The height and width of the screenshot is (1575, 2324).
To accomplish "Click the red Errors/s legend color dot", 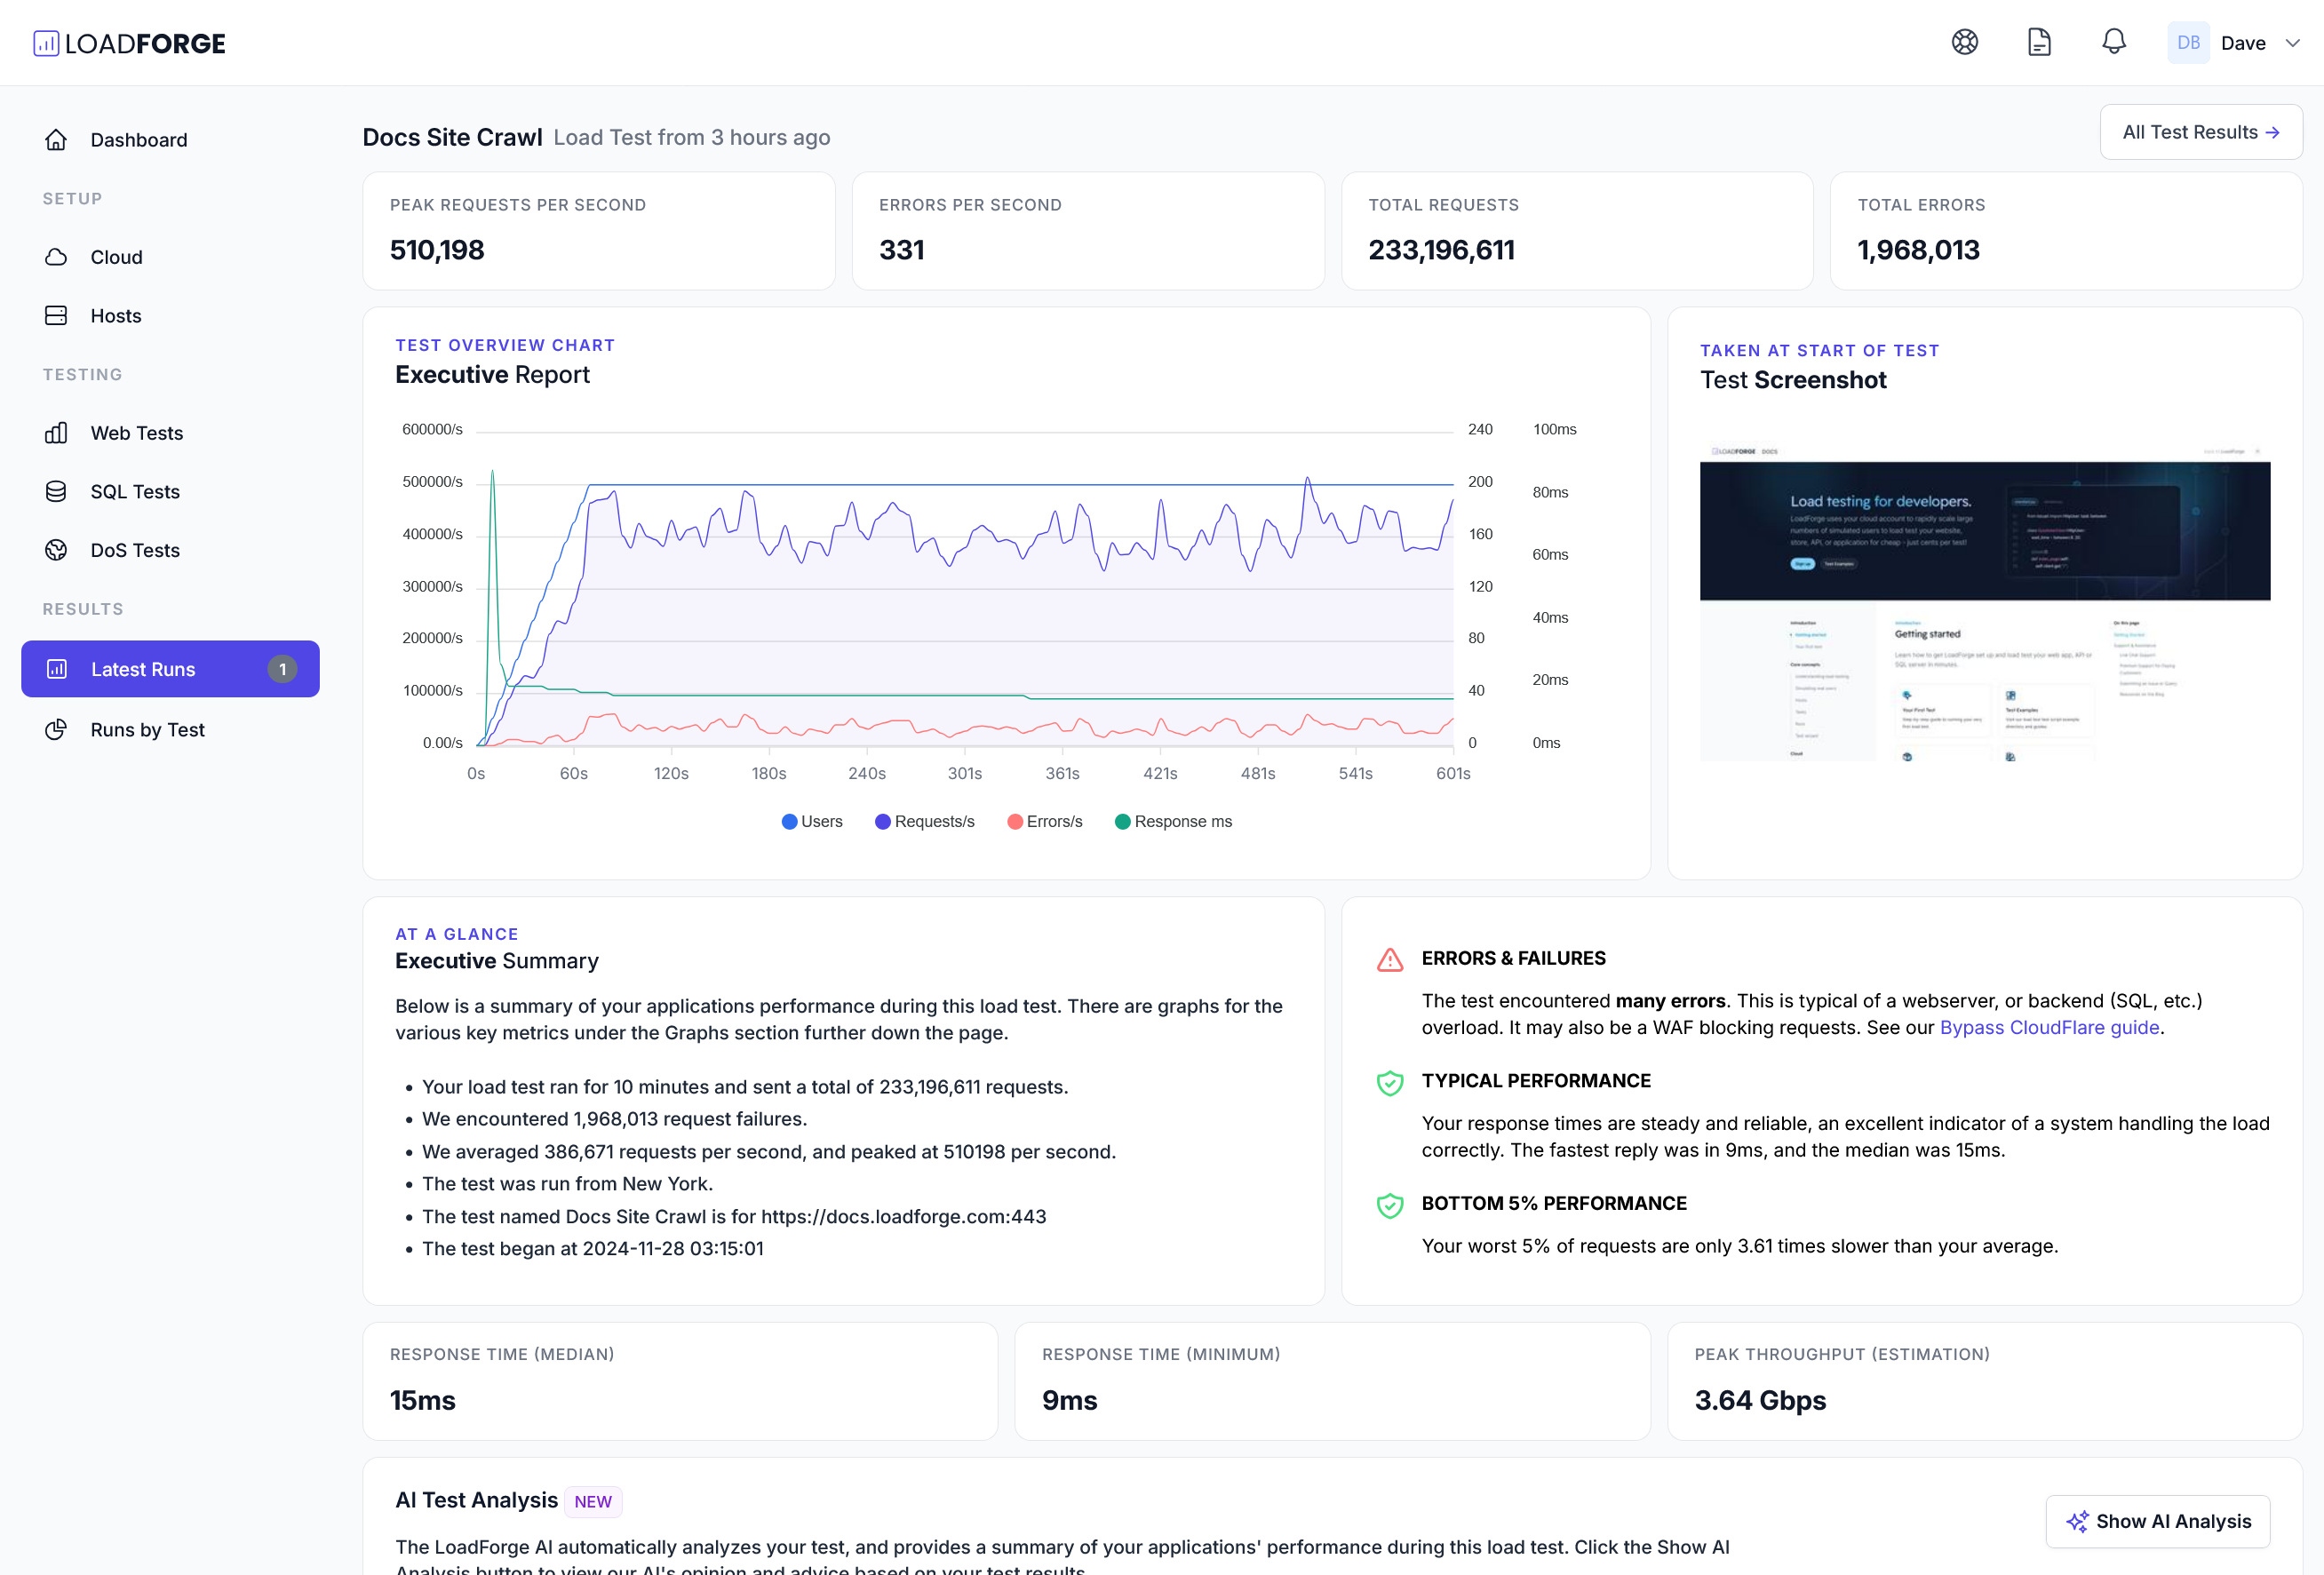I will click(x=1015, y=821).
